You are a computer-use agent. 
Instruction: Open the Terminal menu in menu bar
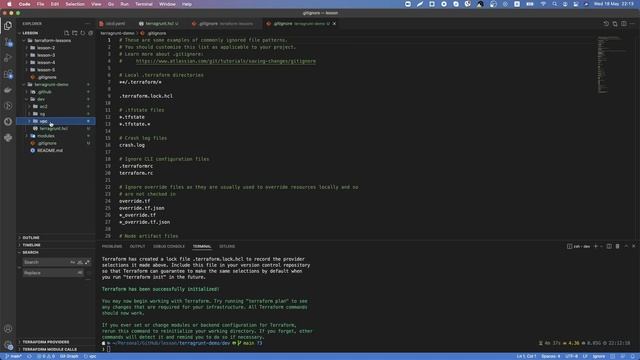(144, 4)
